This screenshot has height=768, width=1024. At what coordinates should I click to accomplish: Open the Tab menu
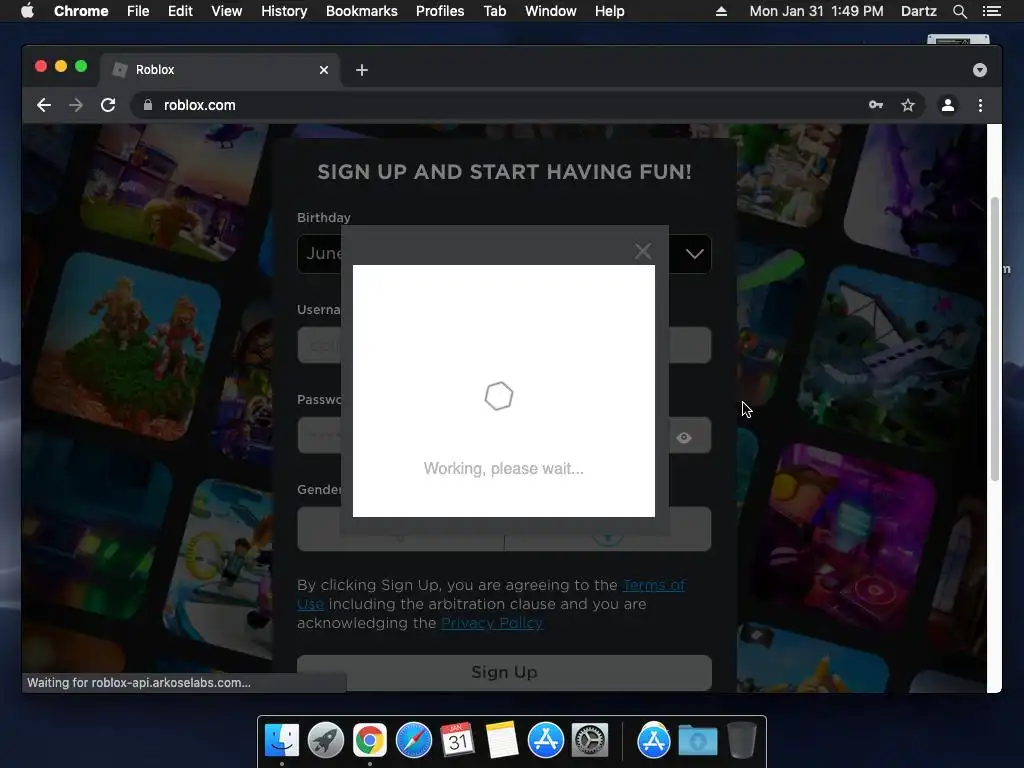click(x=495, y=11)
